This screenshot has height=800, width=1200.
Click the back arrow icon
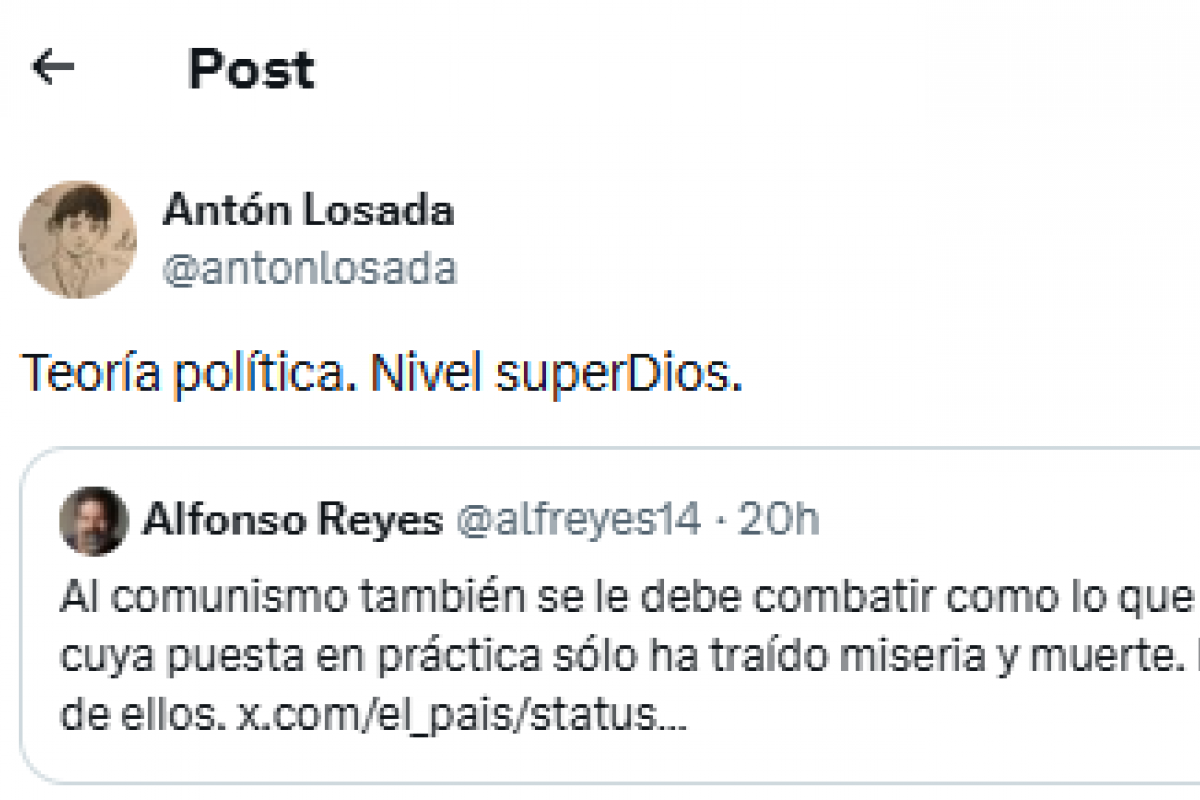53,68
